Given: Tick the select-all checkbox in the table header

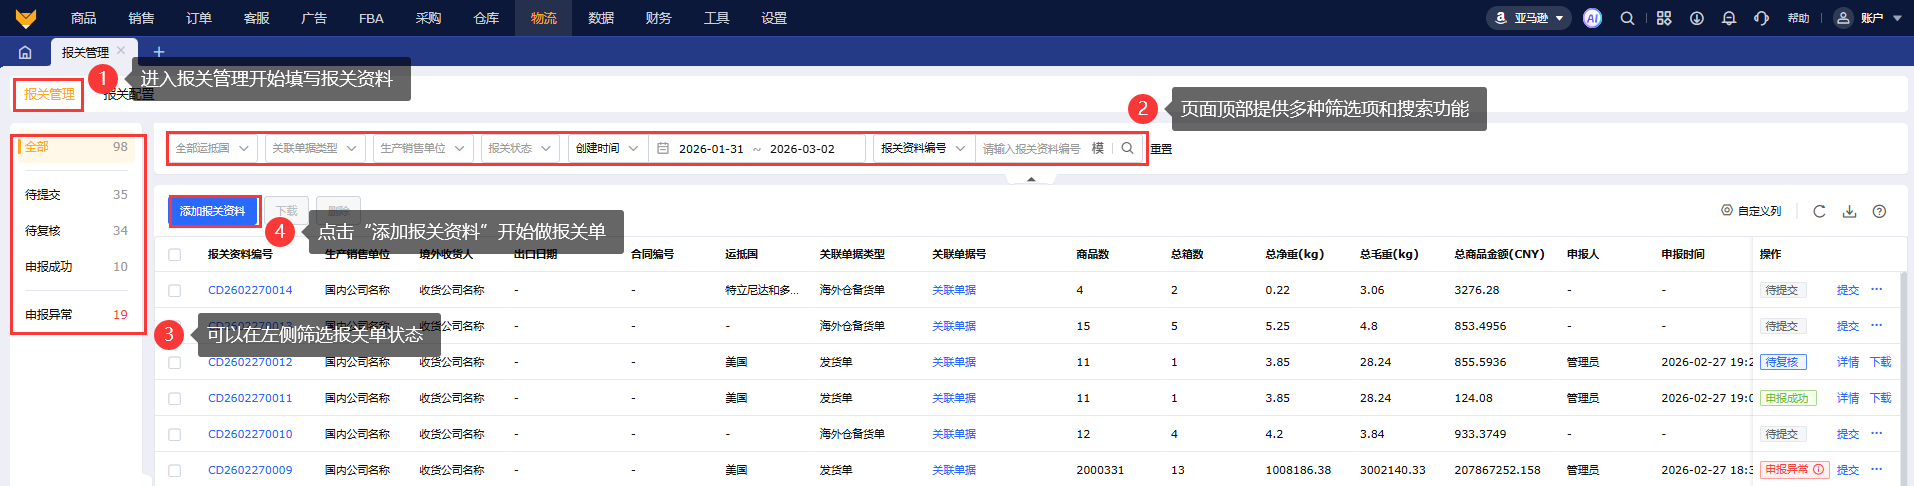Looking at the screenshot, I should [175, 254].
